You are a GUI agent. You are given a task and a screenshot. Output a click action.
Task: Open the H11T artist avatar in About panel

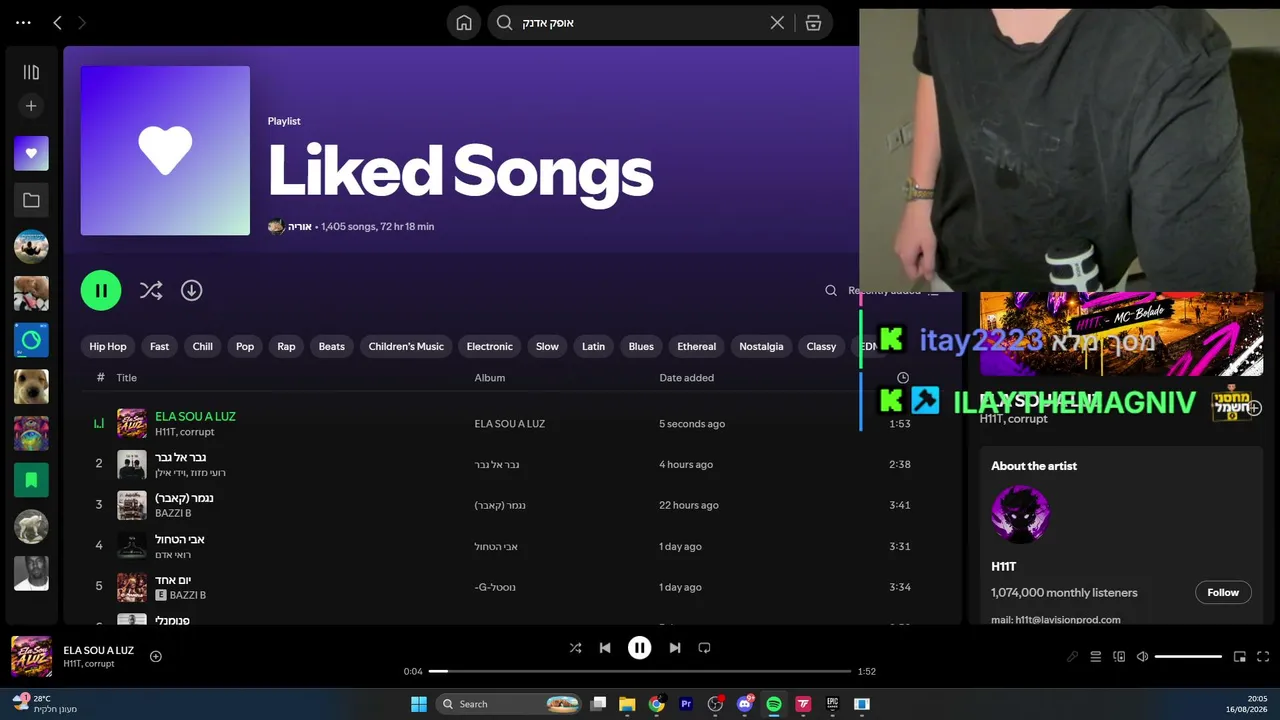1020,515
